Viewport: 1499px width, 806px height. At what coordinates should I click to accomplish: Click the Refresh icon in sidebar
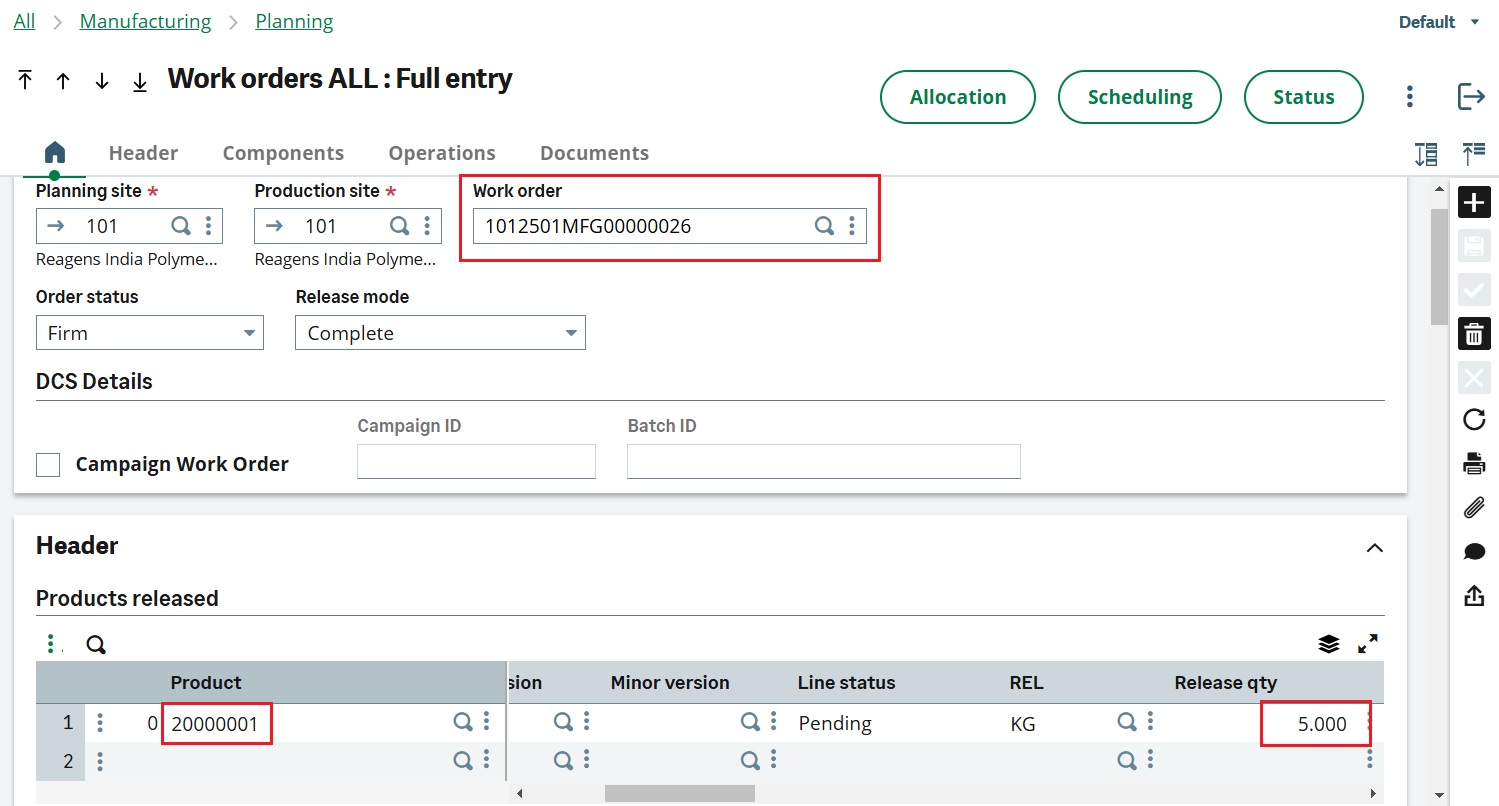click(1474, 420)
